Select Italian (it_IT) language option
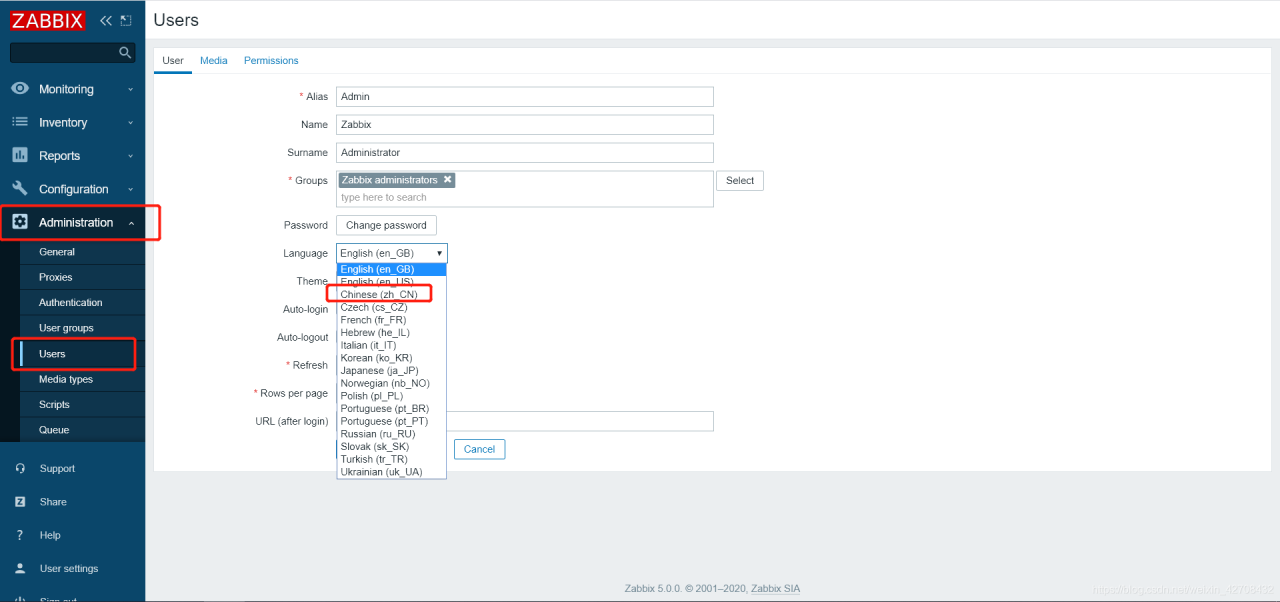 point(391,345)
